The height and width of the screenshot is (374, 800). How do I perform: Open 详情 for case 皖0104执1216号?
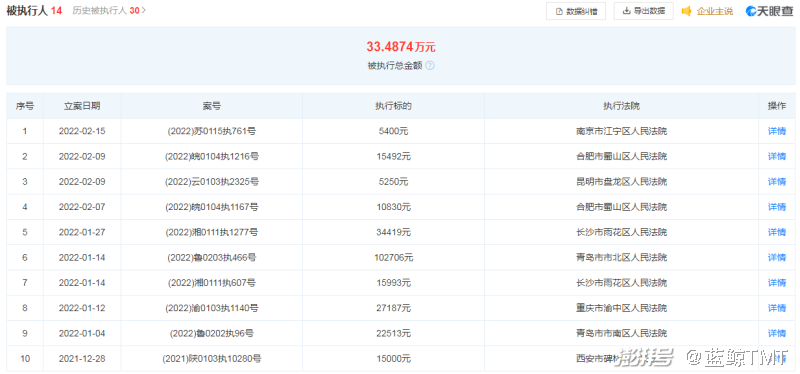point(777,156)
